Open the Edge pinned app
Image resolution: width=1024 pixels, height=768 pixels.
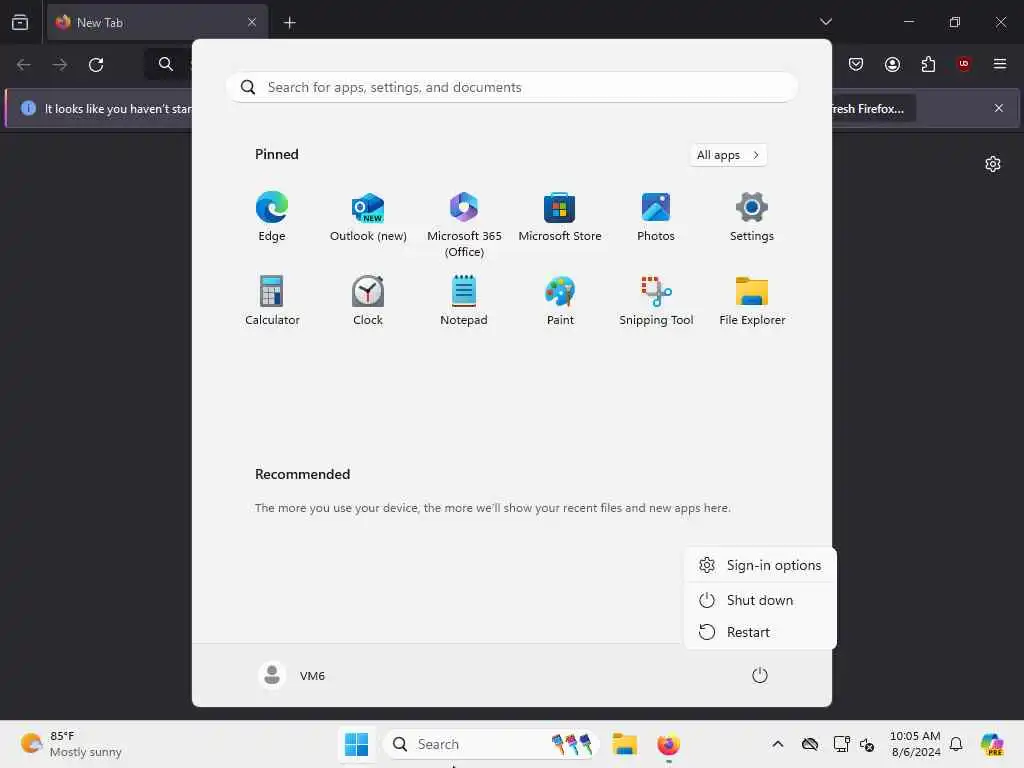272,217
